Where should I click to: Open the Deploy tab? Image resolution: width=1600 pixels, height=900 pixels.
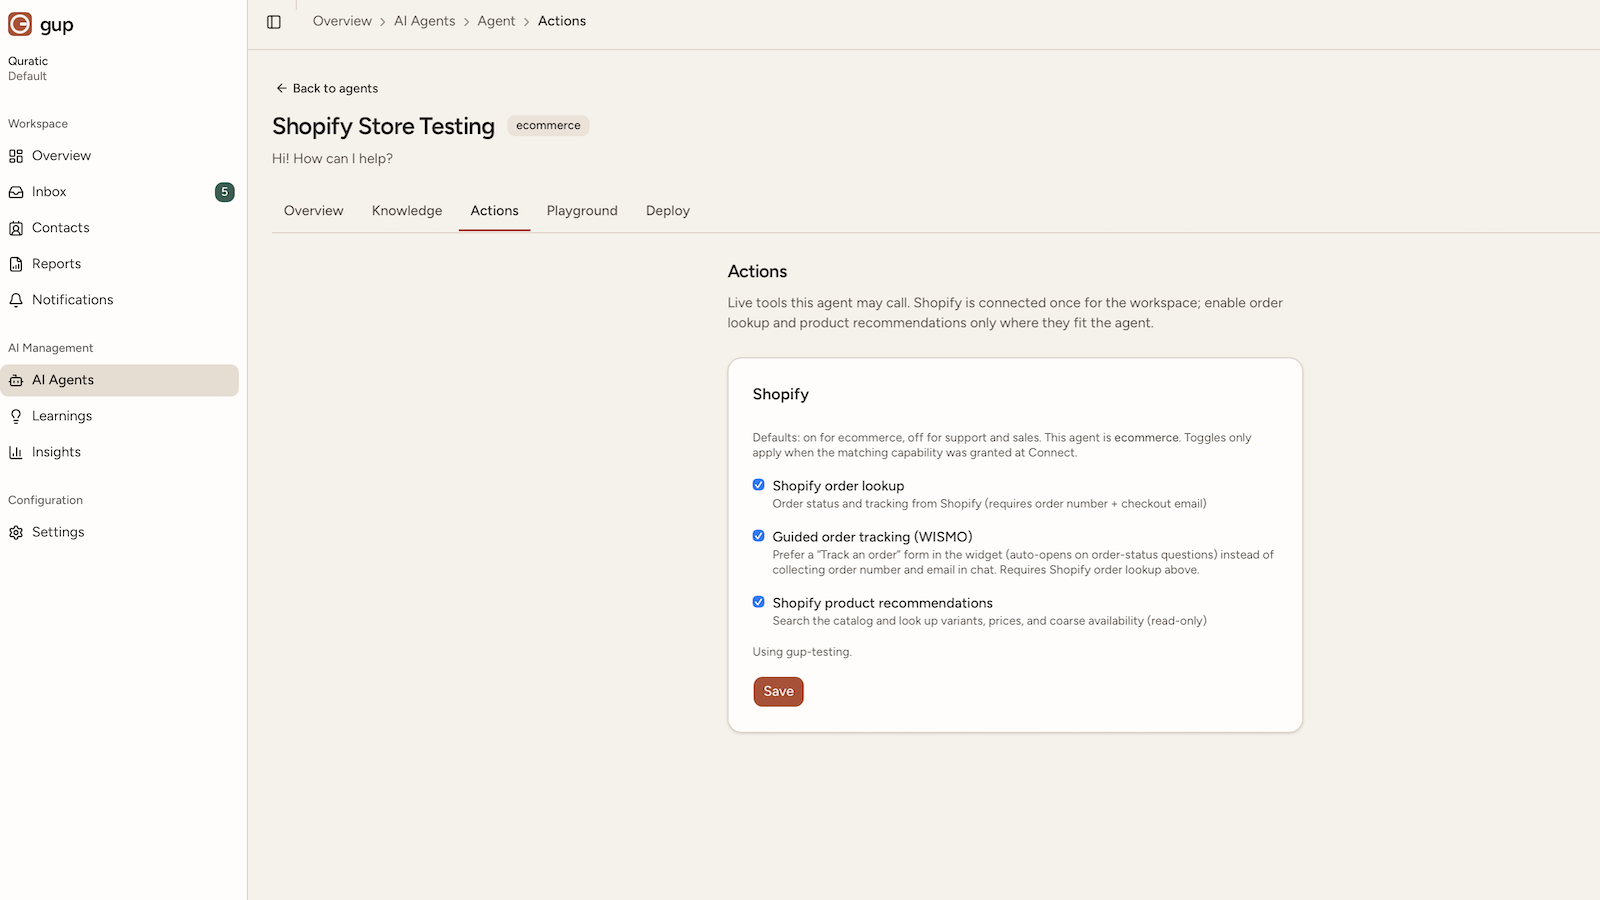coord(668,211)
